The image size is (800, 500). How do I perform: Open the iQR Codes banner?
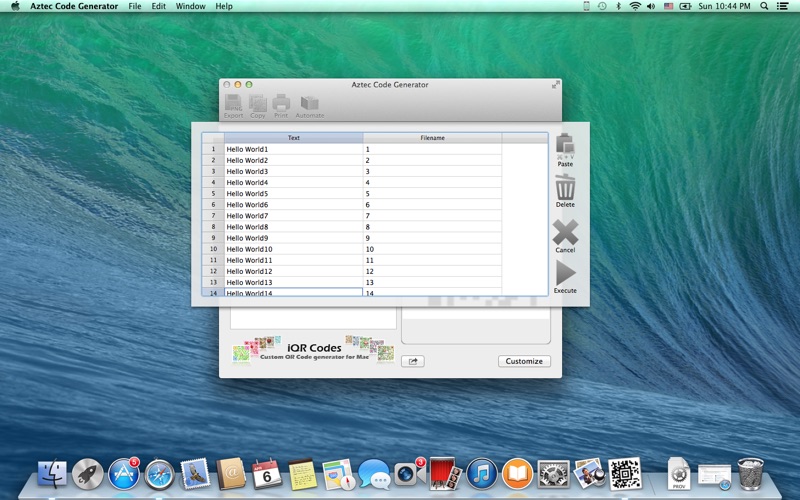pos(313,349)
